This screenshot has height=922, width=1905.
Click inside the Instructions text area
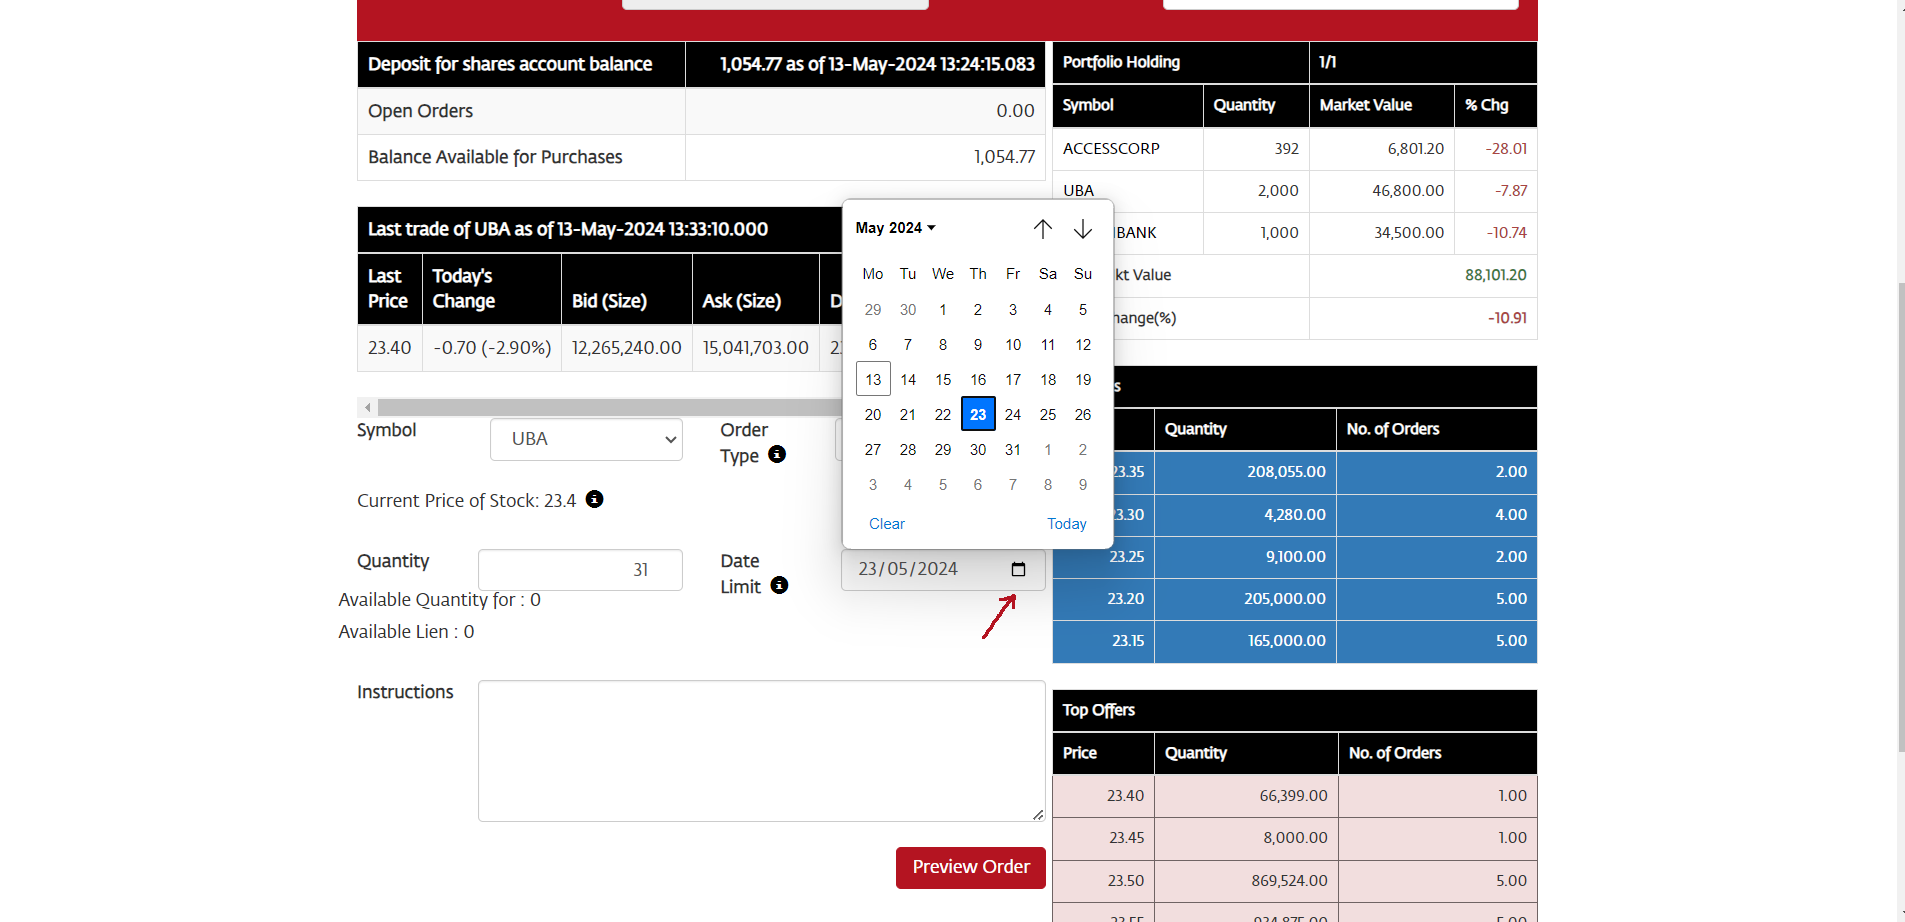(761, 751)
